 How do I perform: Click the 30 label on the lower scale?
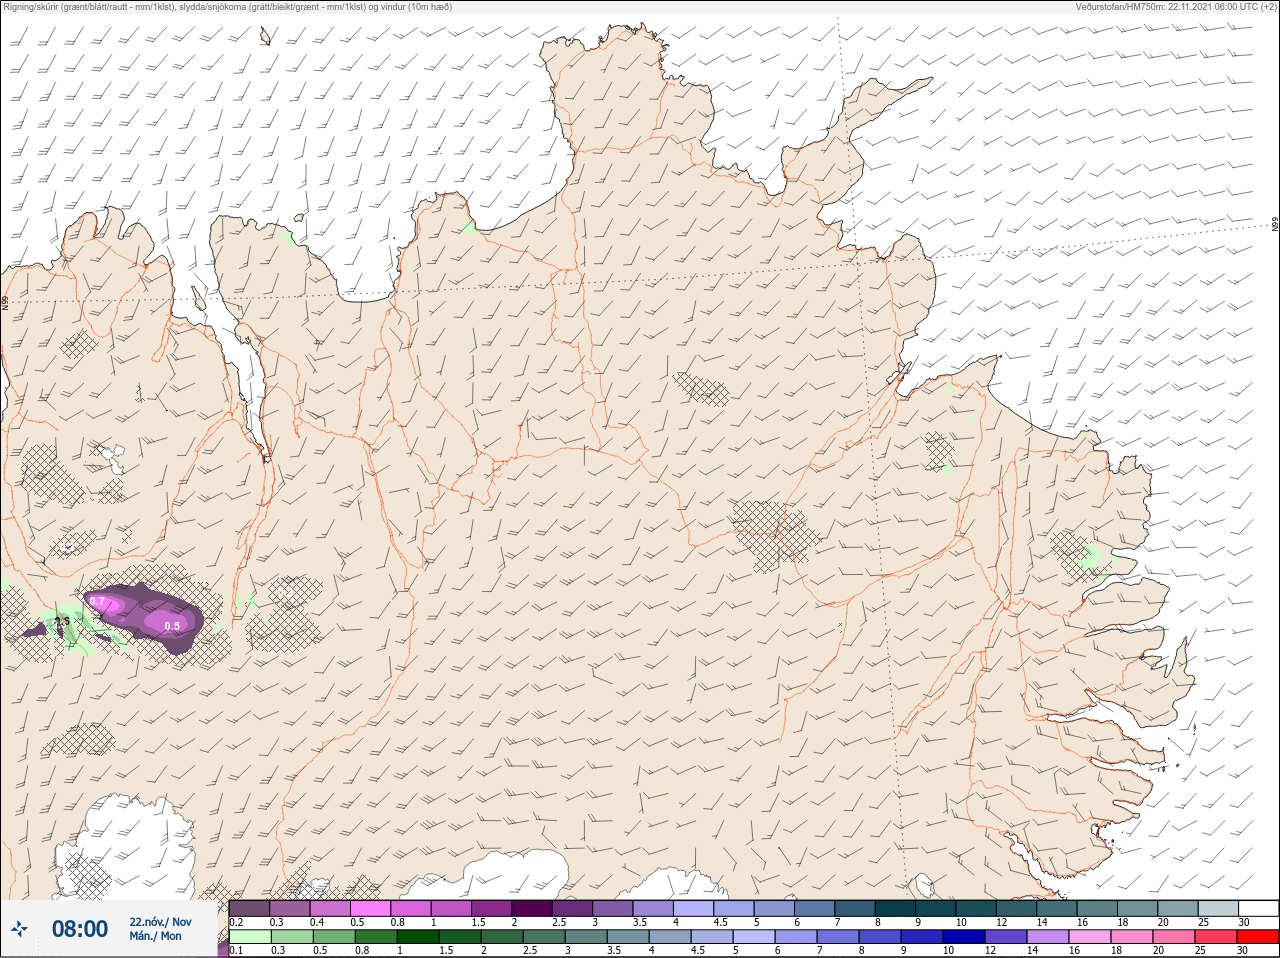[x=1243, y=950]
